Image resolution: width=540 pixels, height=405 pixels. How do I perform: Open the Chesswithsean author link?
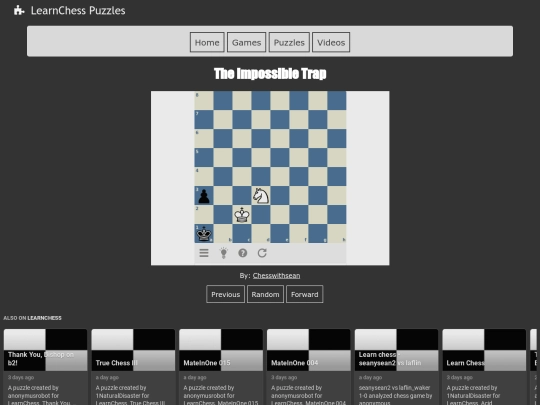click(x=276, y=276)
